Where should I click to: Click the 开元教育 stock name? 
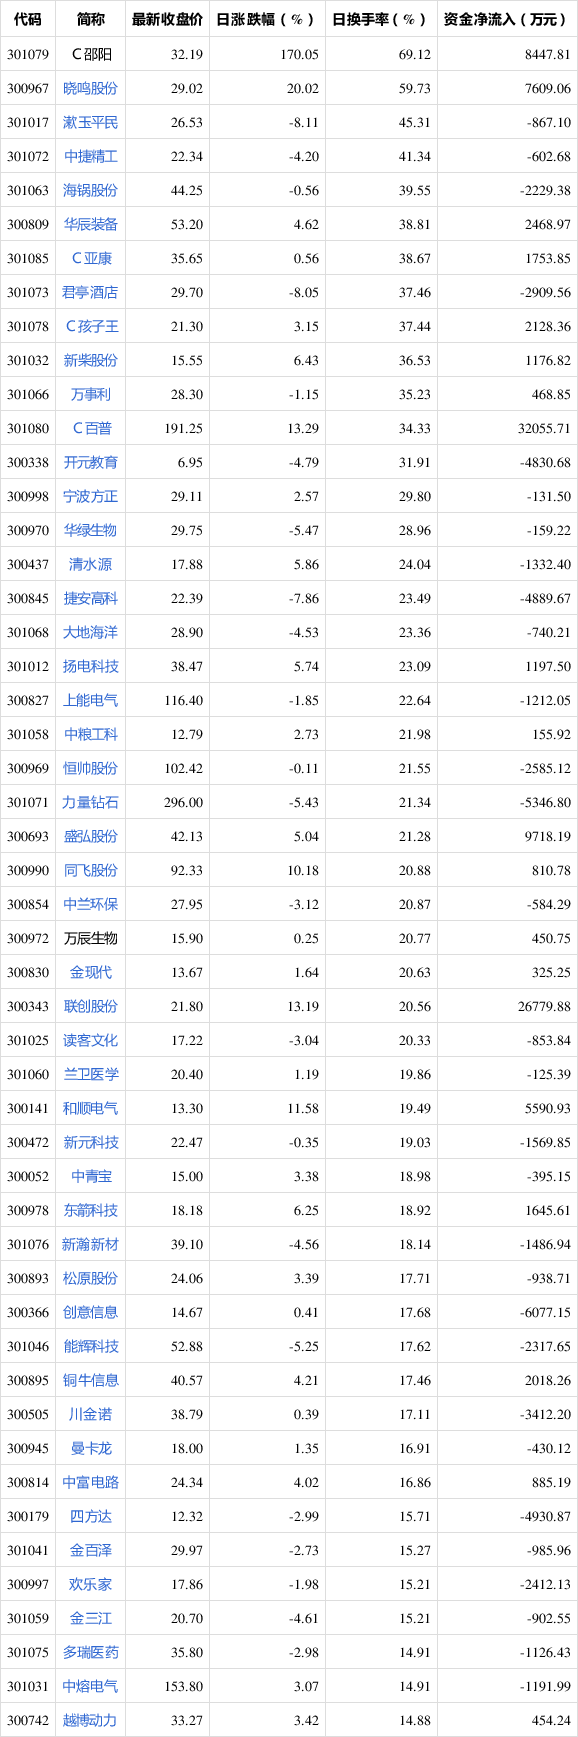click(91, 462)
